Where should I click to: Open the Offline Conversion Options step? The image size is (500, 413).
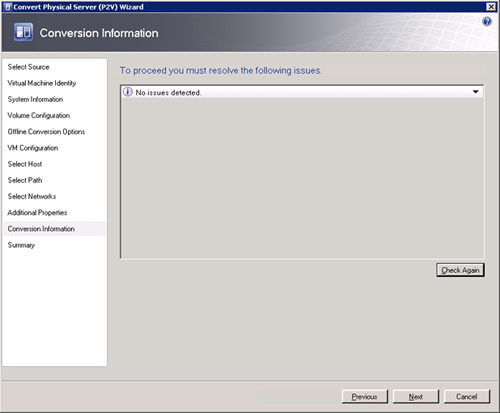(x=46, y=132)
